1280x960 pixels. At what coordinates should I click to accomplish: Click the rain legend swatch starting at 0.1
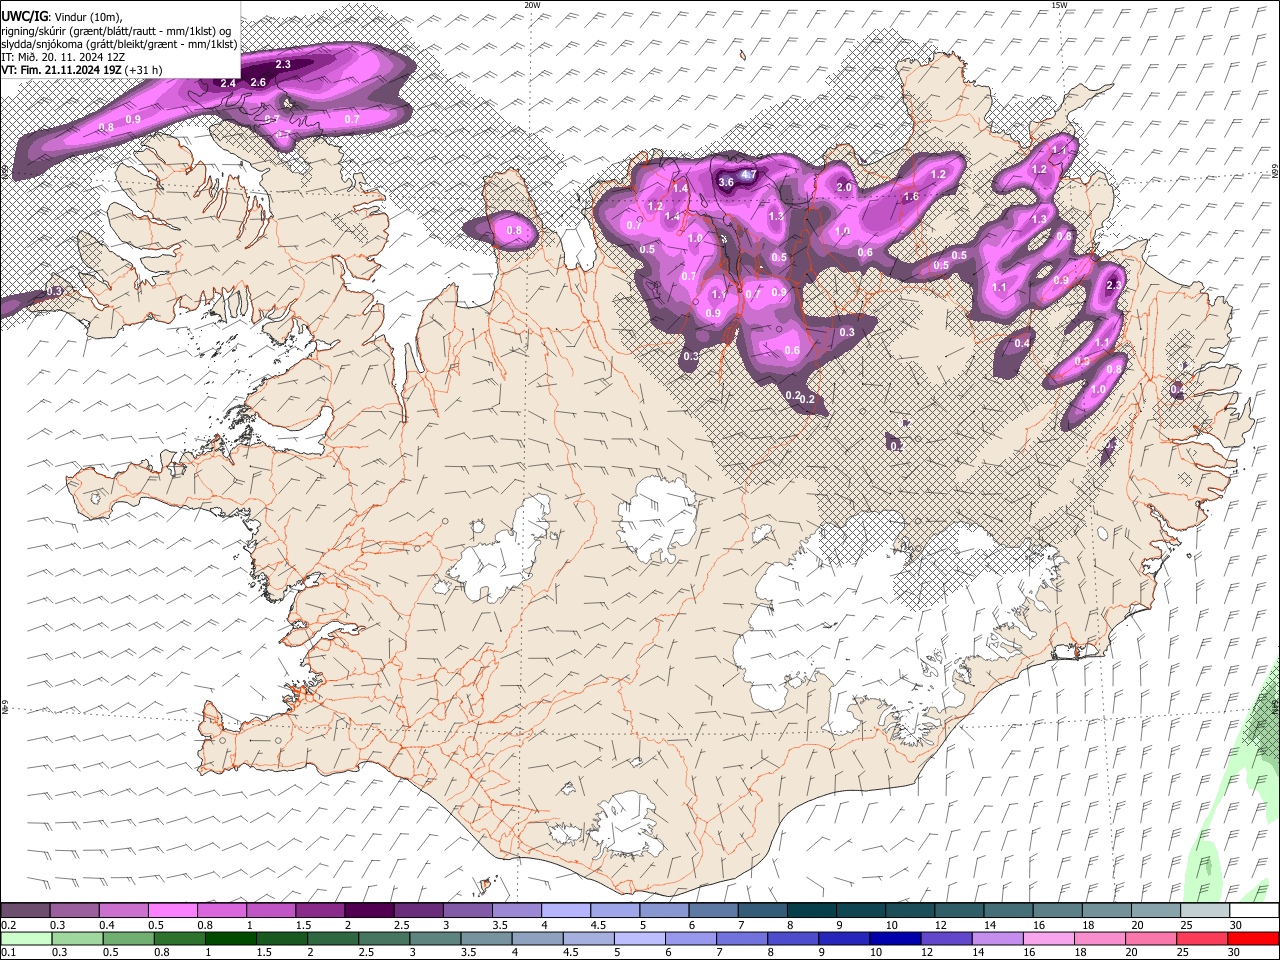[26, 938]
